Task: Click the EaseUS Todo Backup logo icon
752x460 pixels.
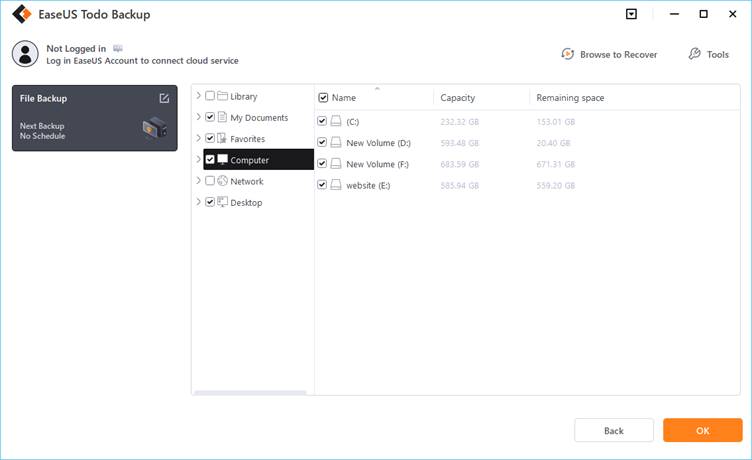Action: (22, 14)
